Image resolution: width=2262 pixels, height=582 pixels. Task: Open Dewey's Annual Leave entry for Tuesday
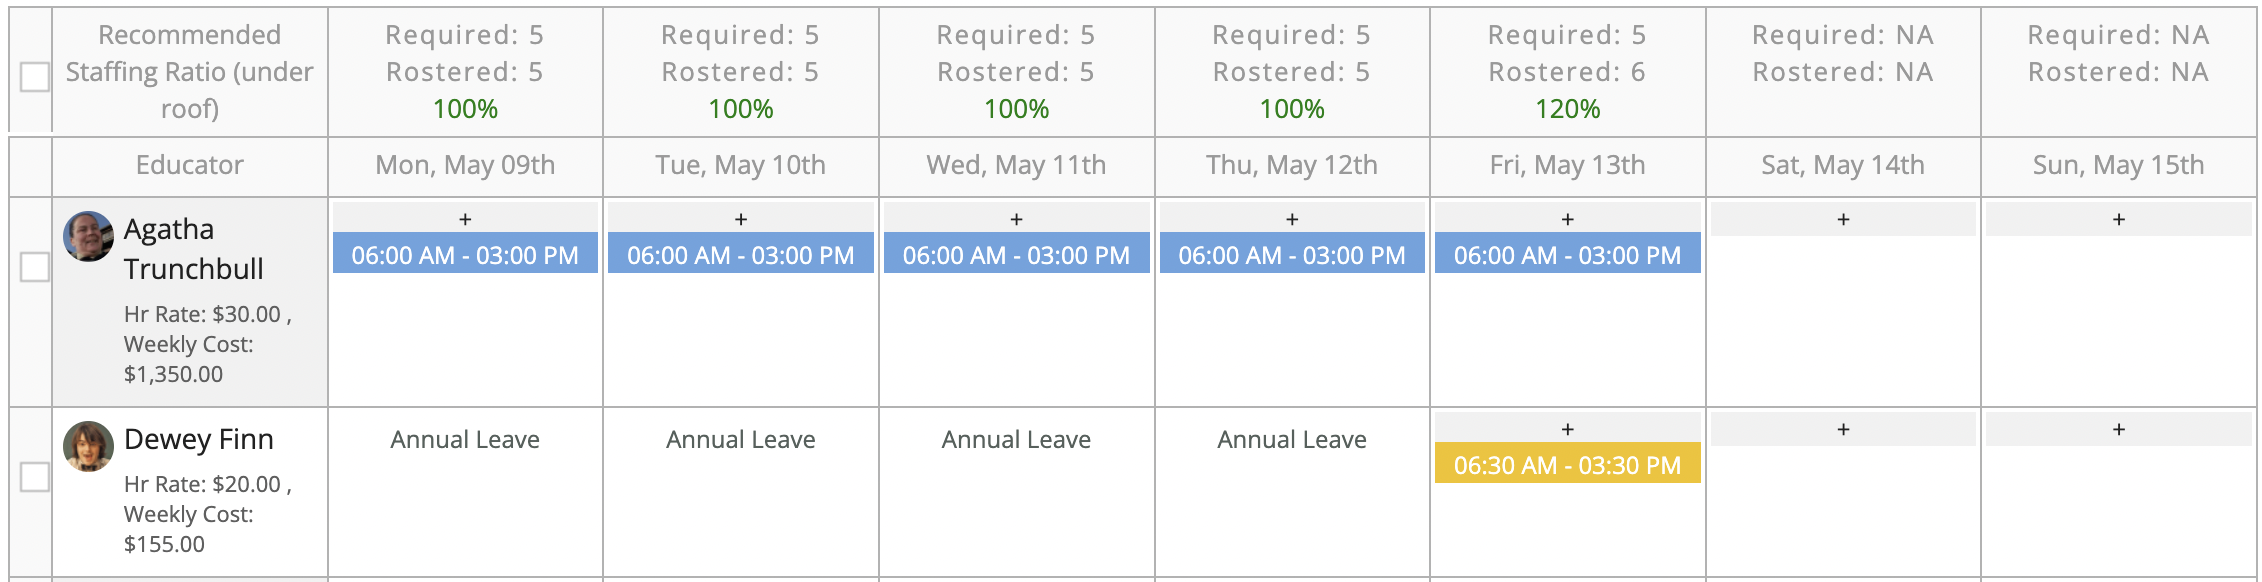click(x=740, y=439)
